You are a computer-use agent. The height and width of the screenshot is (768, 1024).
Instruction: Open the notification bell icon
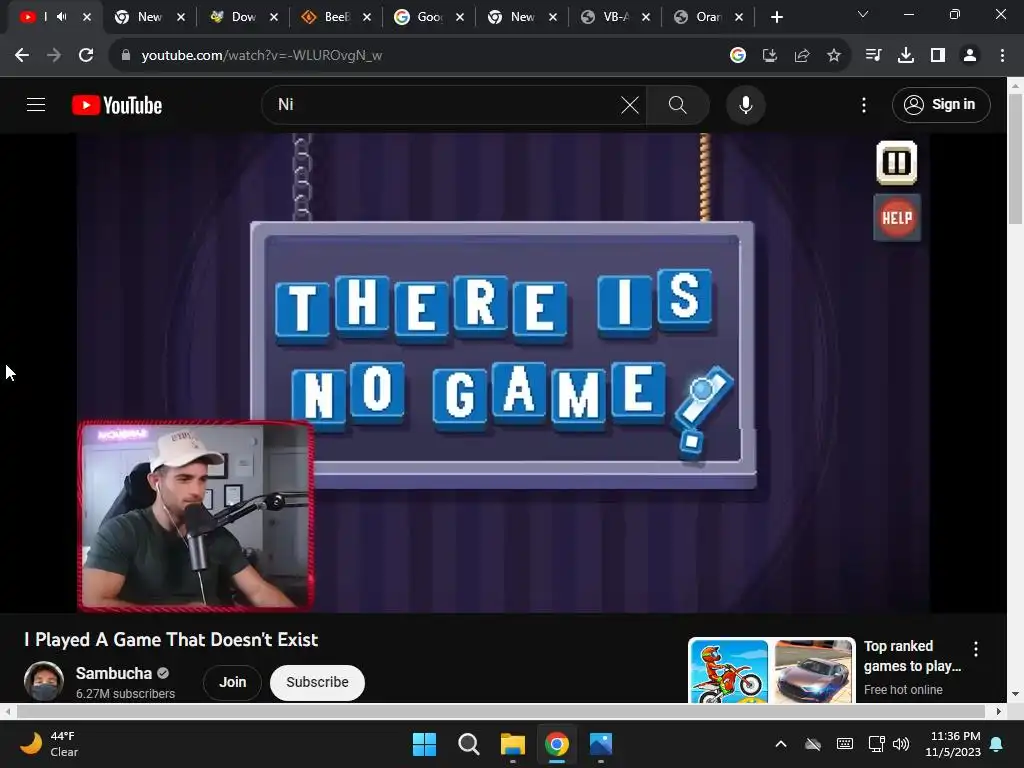tap(997, 744)
